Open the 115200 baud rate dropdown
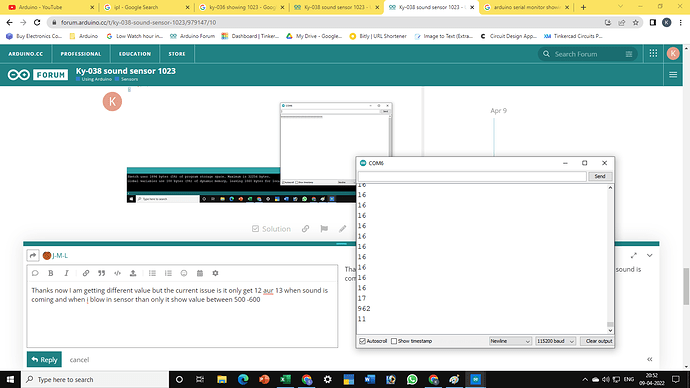Screen dimensions: 690x388 [x=555, y=341]
